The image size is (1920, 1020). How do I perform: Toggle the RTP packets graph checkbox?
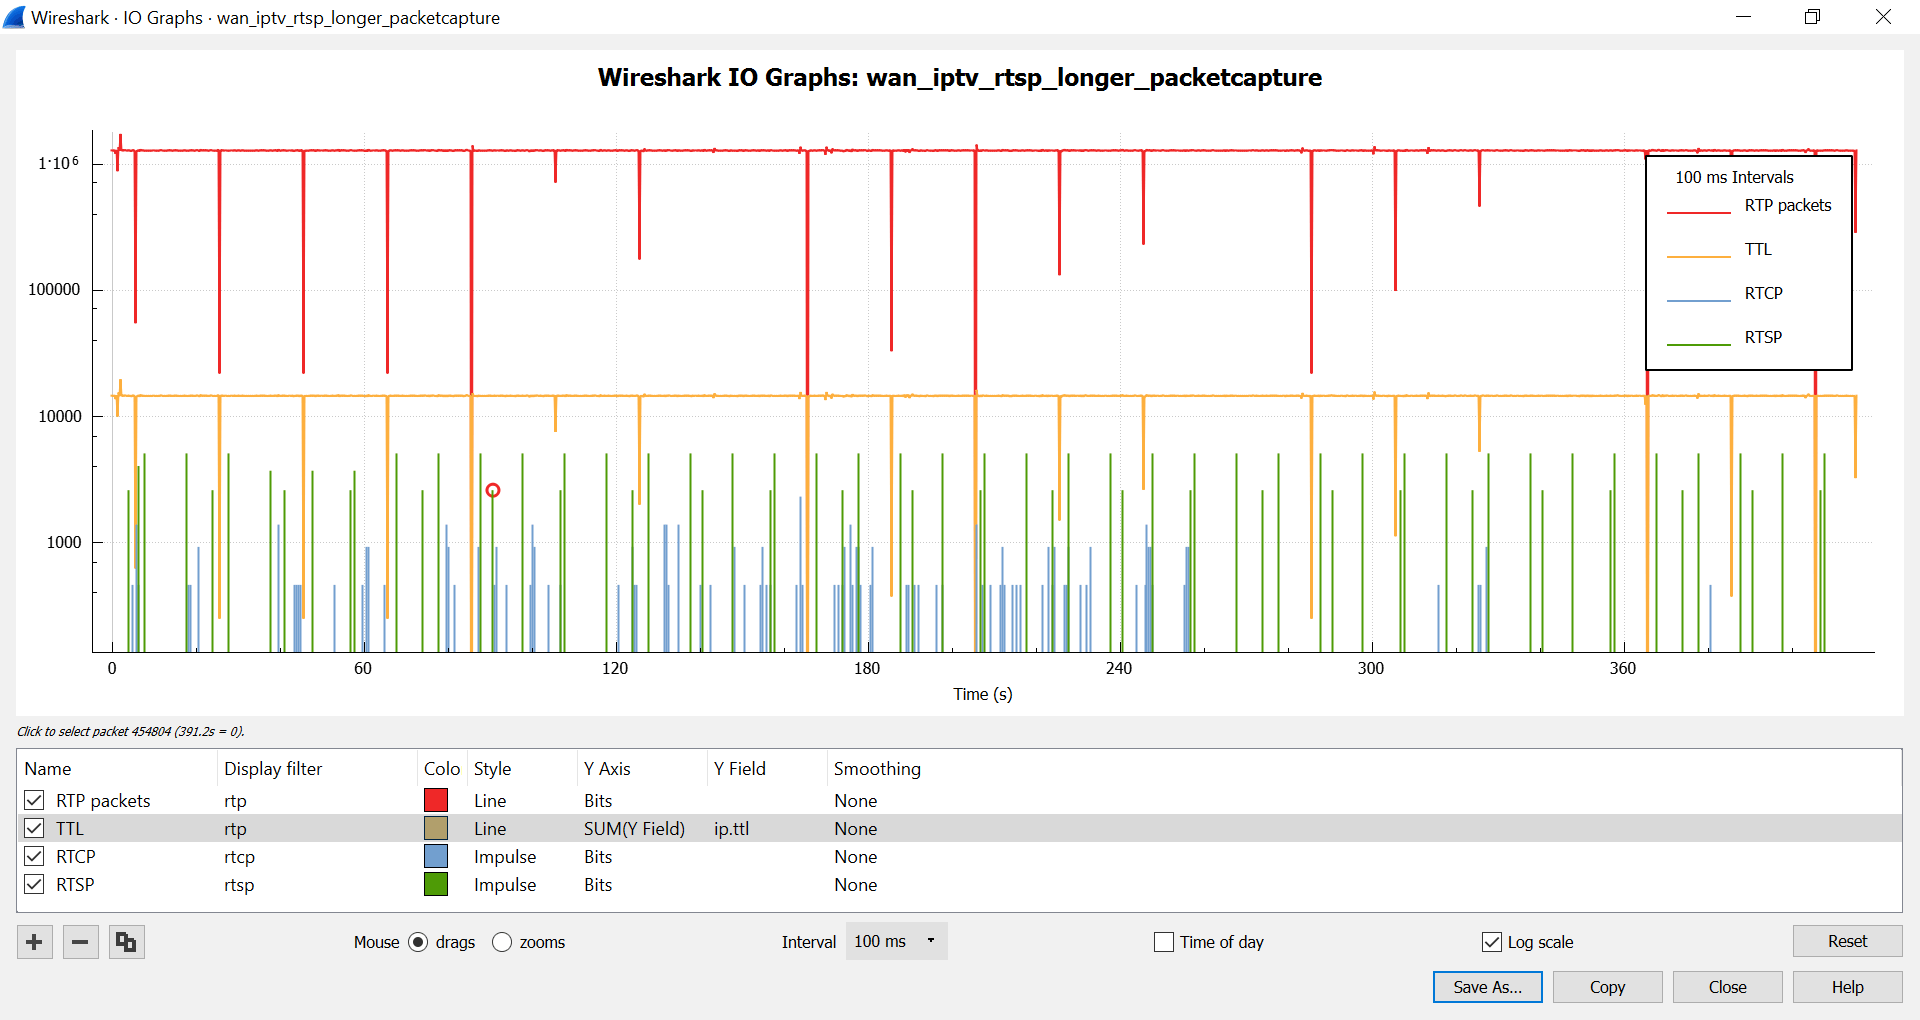[35, 800]
